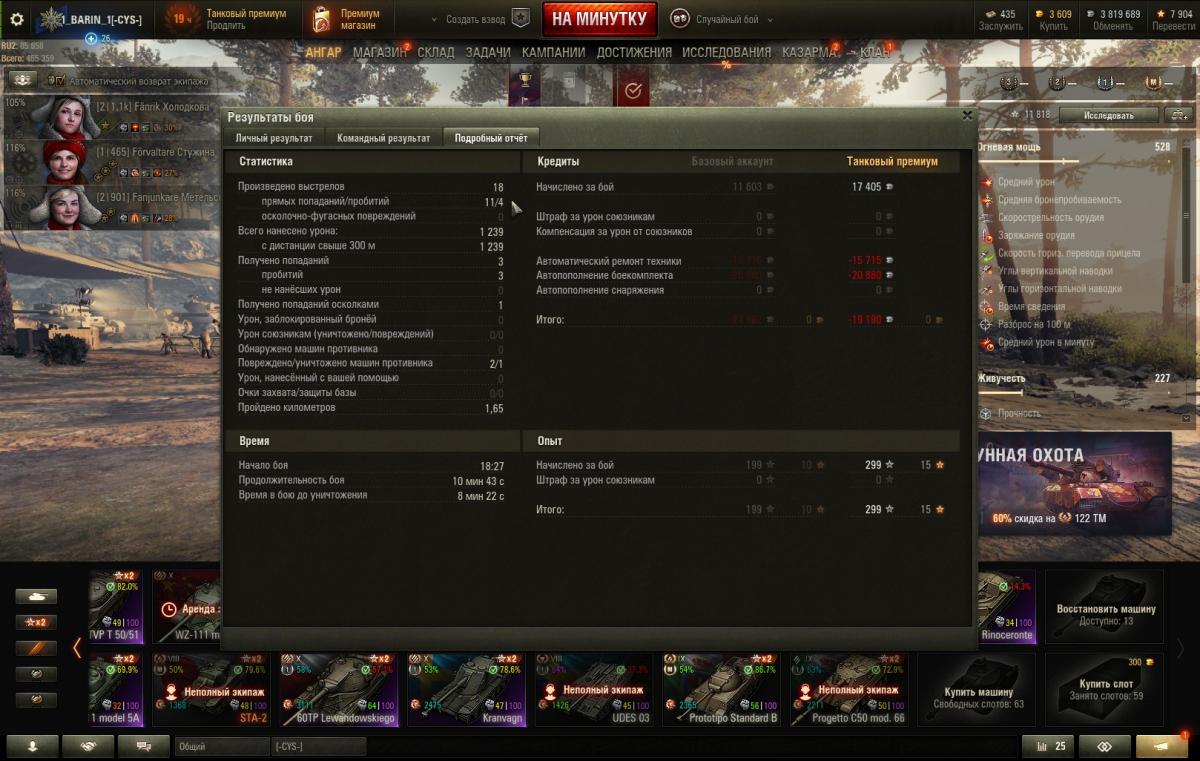Open the random battle mode selector
1200x761 pixels.
point(714,19)
